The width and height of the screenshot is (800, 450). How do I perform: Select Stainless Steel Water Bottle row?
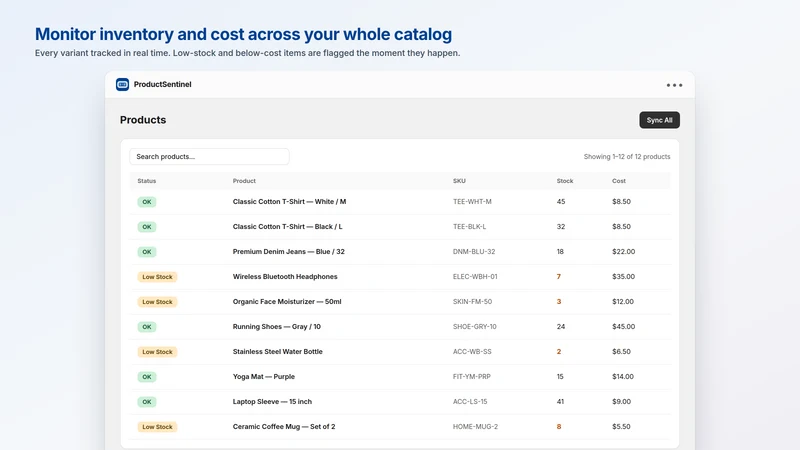click(x=400, y=352)
